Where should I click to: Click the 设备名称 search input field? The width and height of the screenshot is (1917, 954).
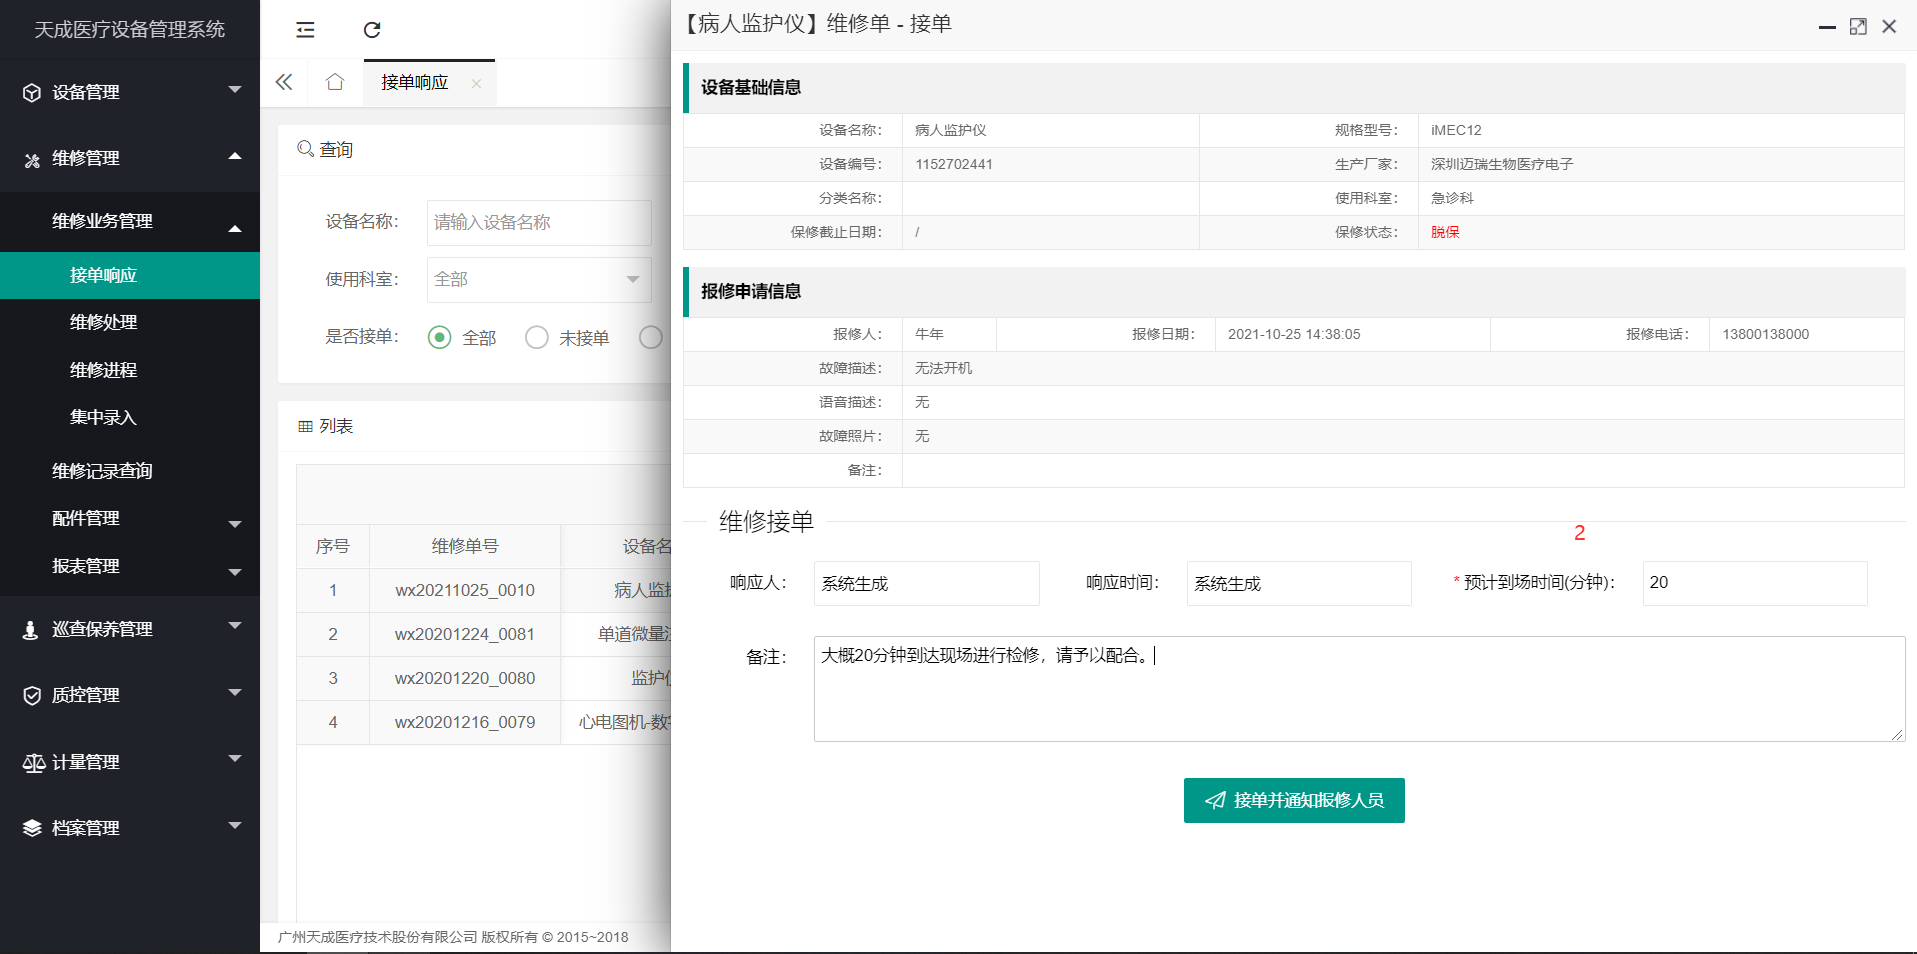(539, 222)
